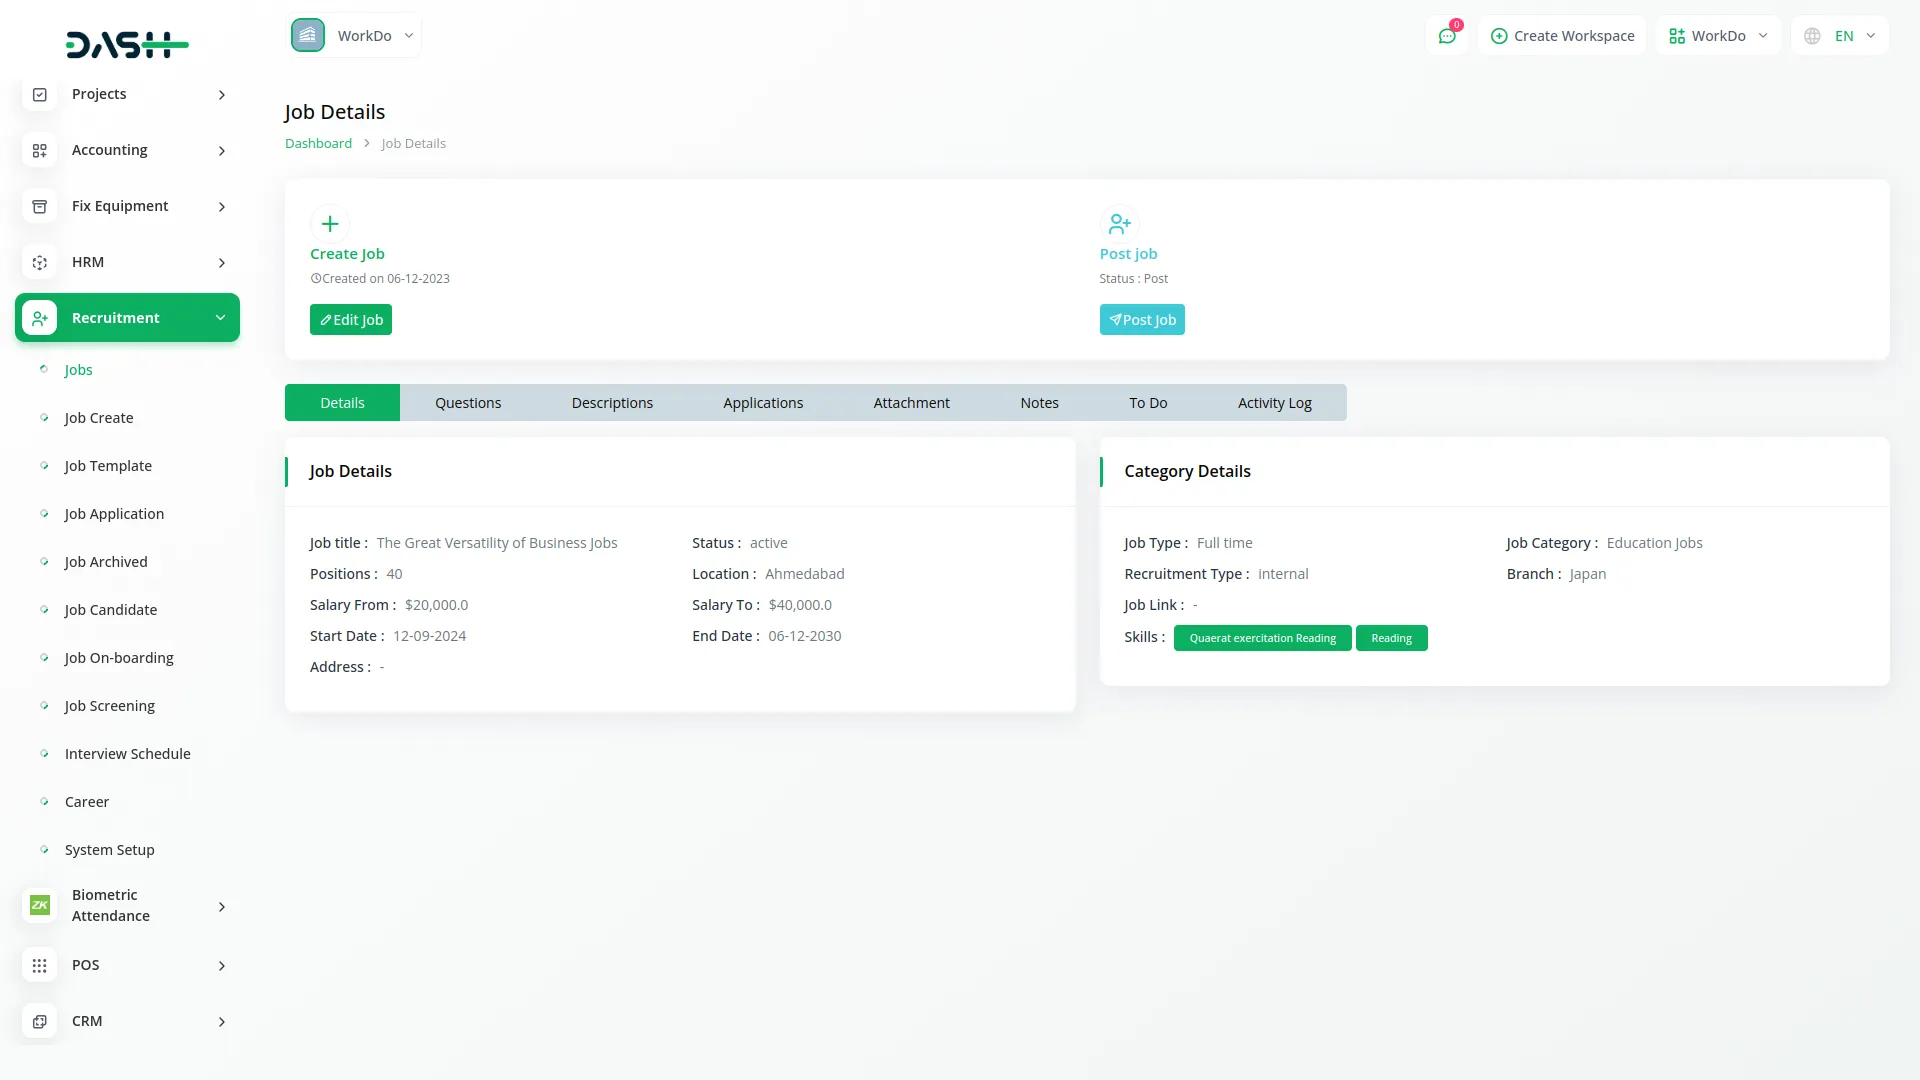Click the Projects sidebar icon
This screenshot has width=1920, height=1080.
click(40, 94)
